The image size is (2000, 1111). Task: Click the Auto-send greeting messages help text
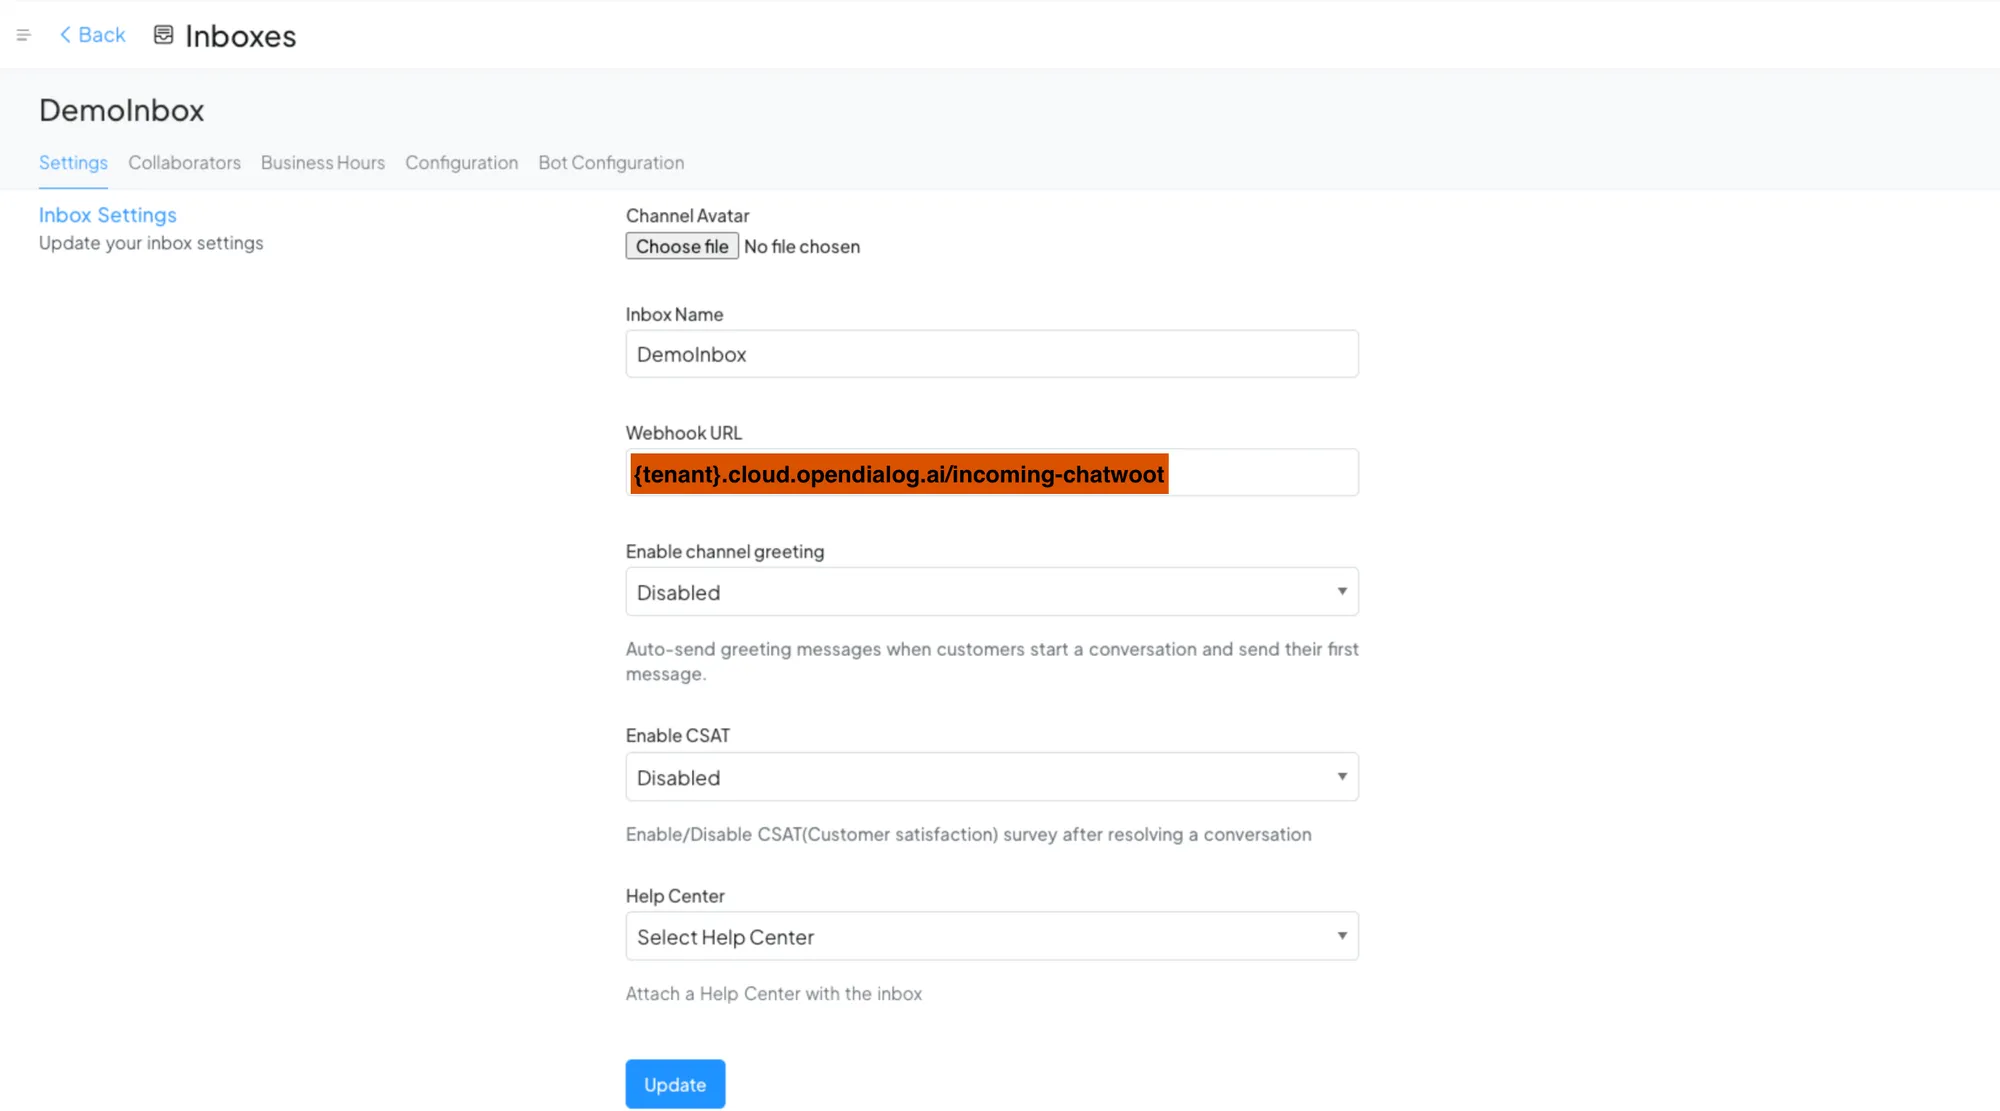point(992,661)
